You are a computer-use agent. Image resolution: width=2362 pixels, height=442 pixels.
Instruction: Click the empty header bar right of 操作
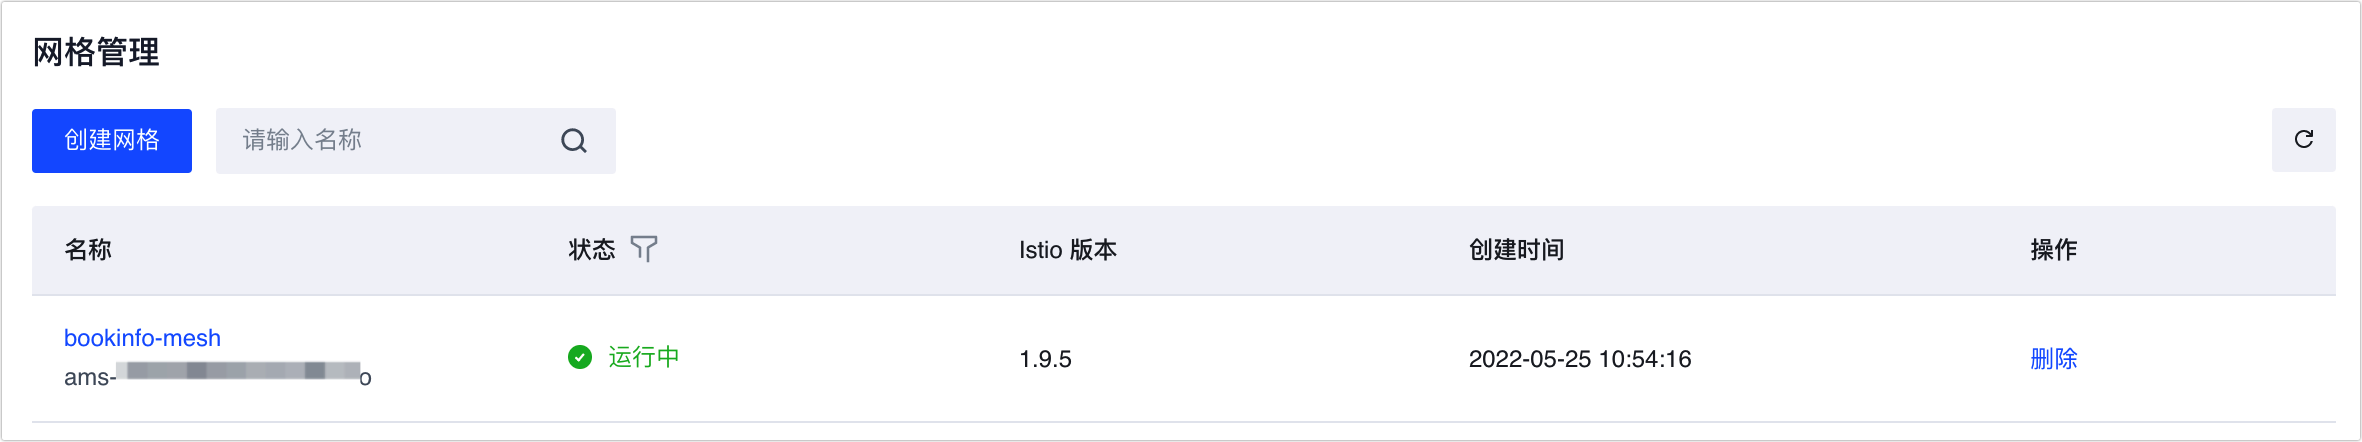click(2220, 250)
